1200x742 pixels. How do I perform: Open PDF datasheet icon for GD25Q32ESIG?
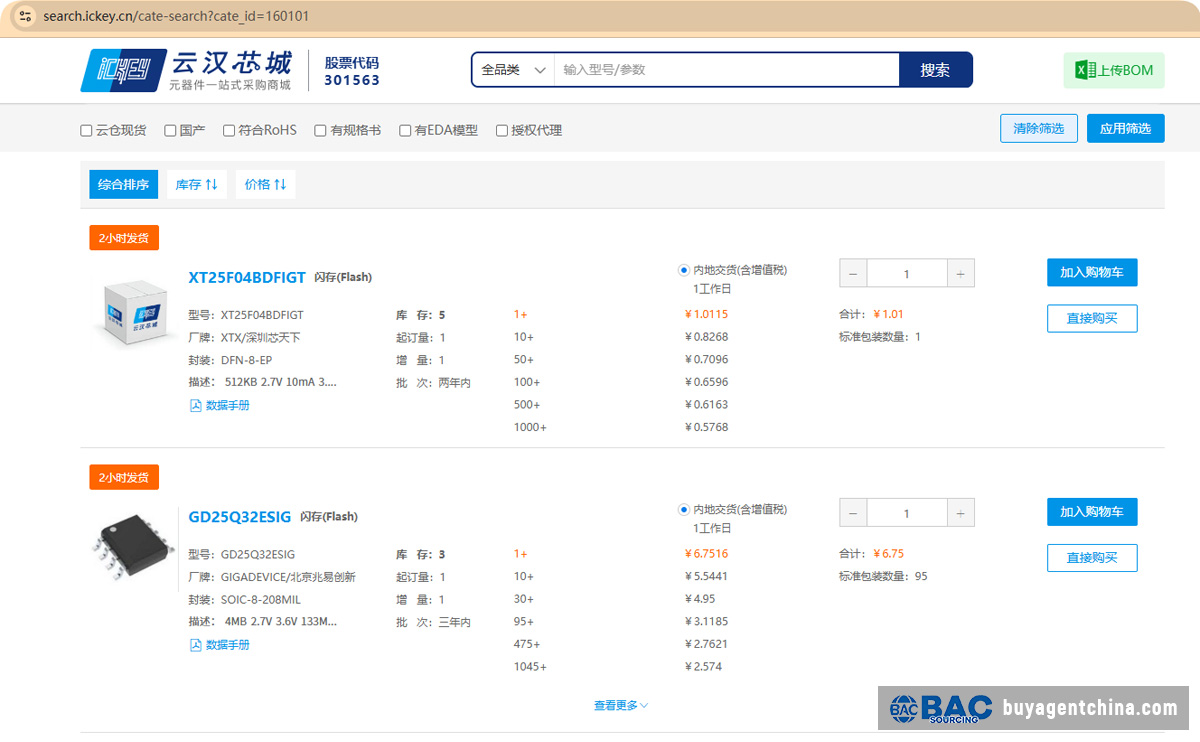click(195, 645)
